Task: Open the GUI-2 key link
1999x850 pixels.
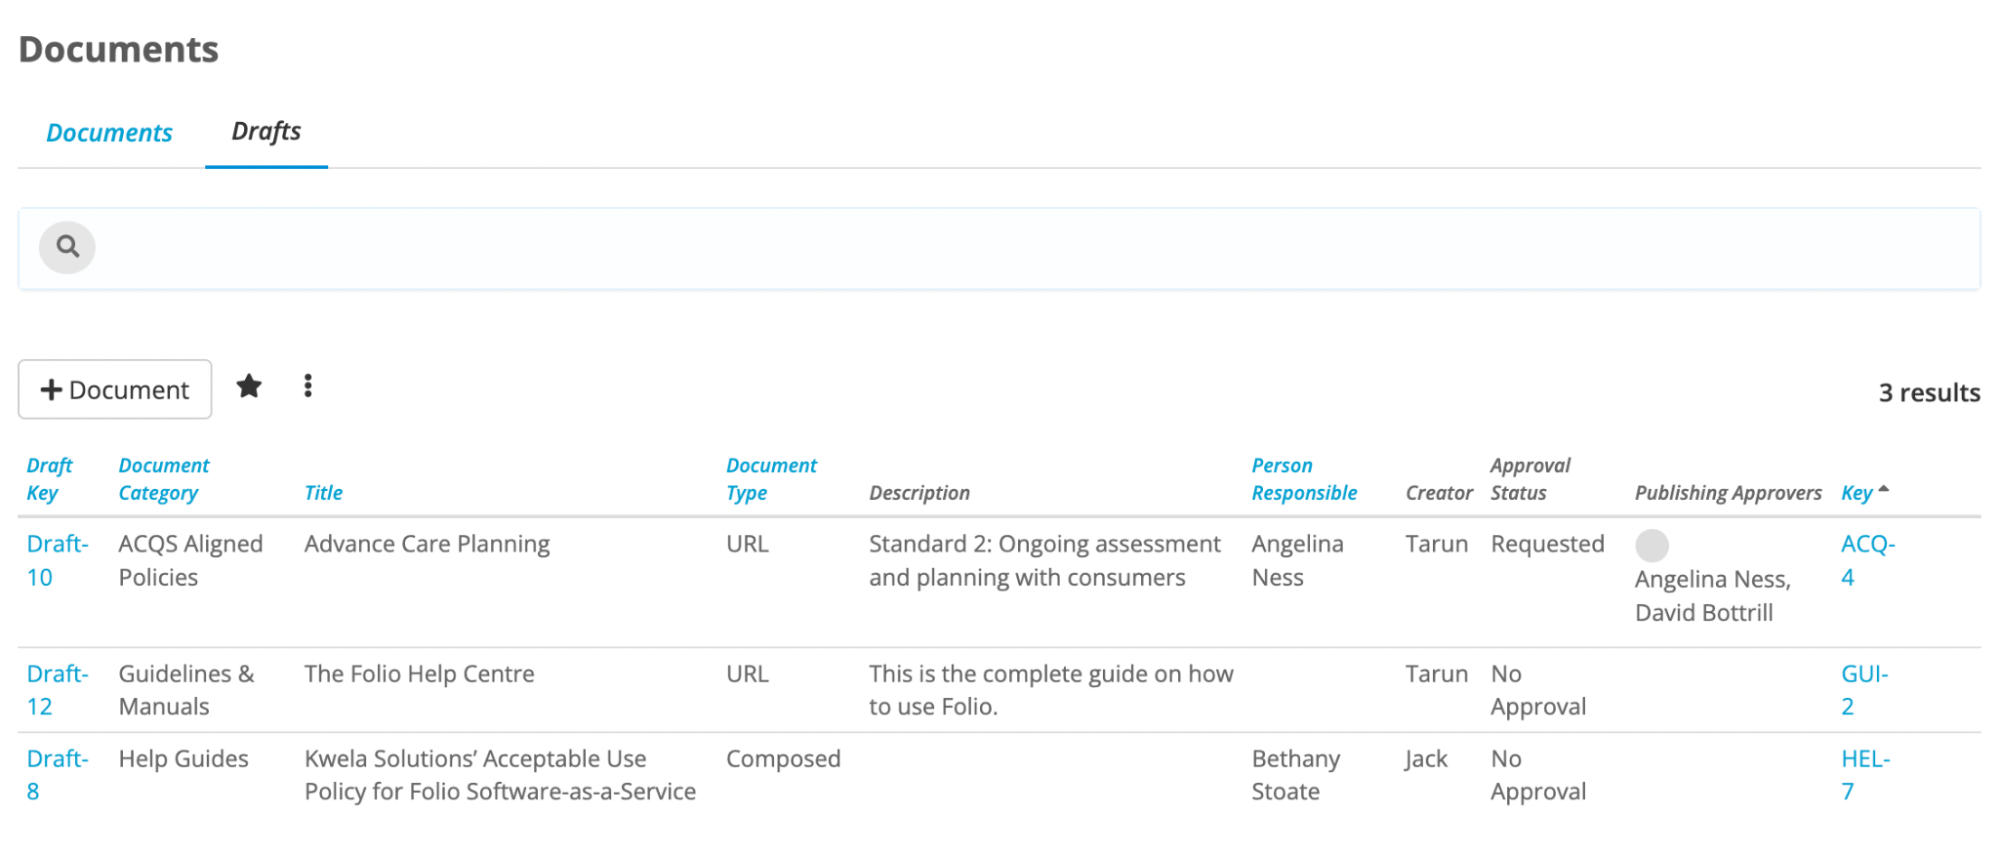Action: pyautogui.click(x=1865, y=690)
